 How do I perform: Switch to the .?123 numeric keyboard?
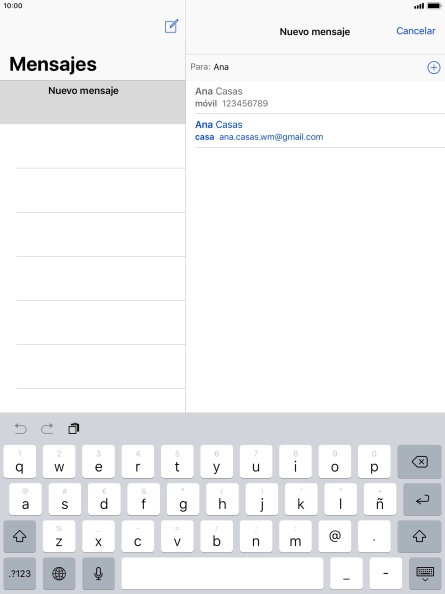pyautogui.click(x=20, y=574)
